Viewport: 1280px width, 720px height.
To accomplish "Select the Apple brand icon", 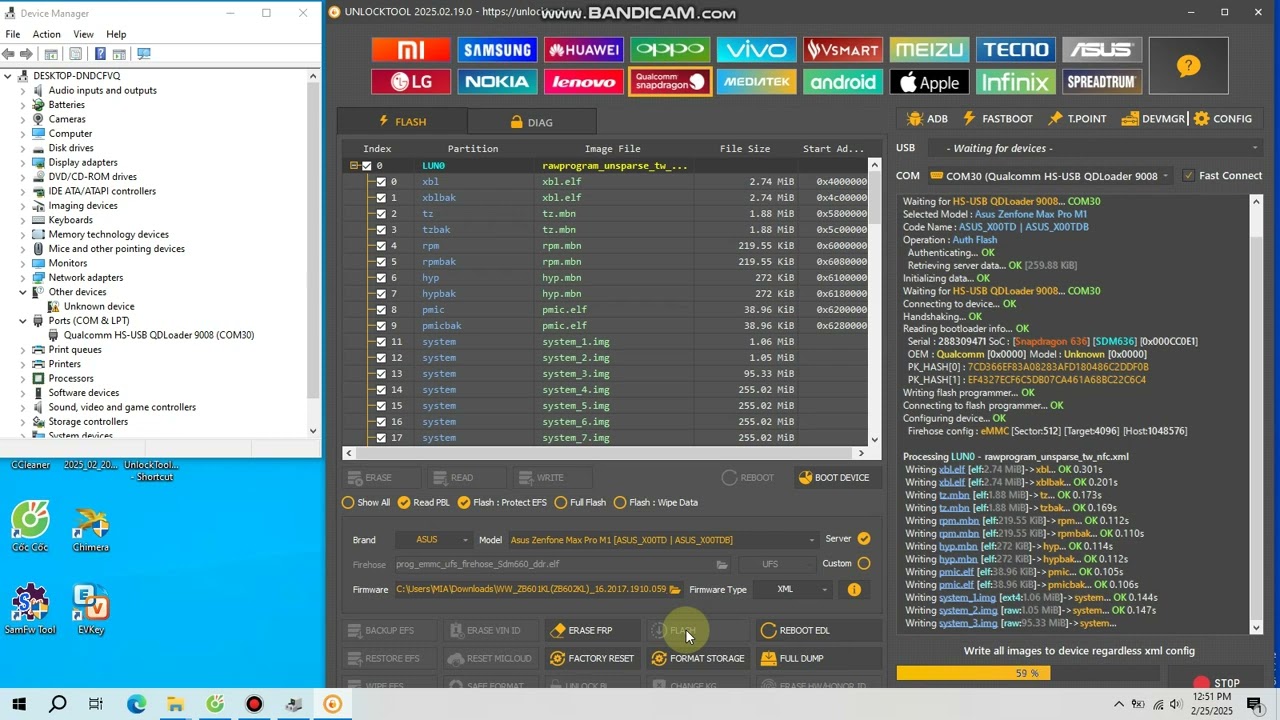I will (x=929, y=82).
